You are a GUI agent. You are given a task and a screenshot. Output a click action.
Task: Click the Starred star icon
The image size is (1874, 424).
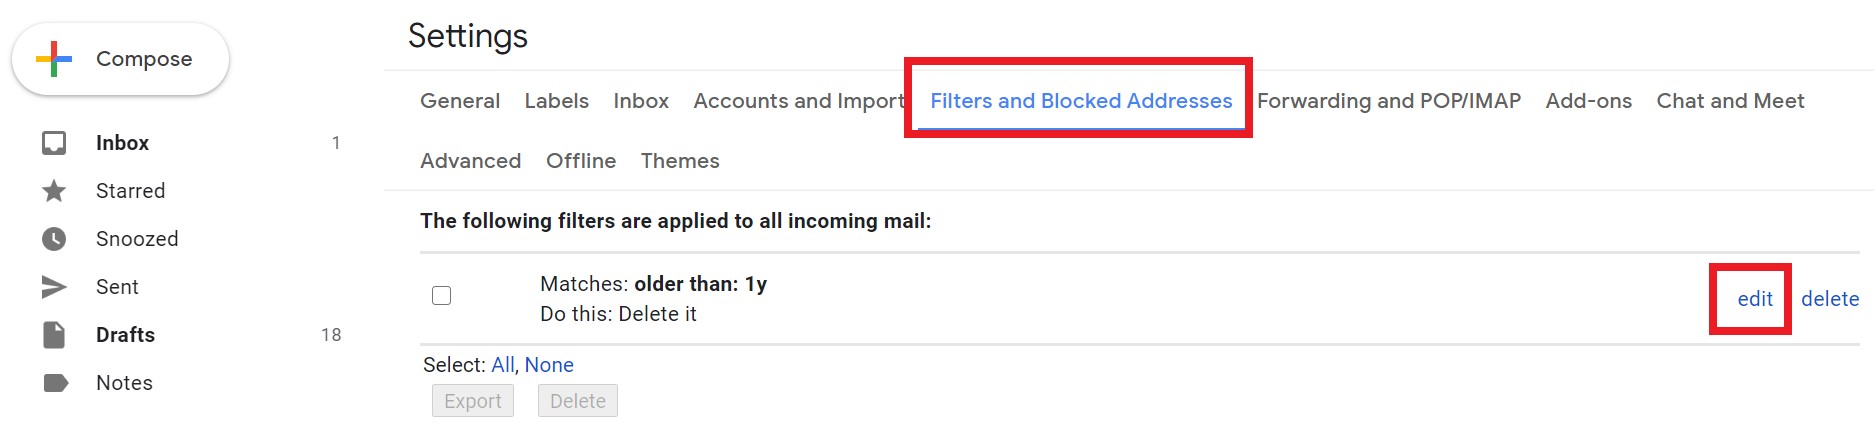54,191
